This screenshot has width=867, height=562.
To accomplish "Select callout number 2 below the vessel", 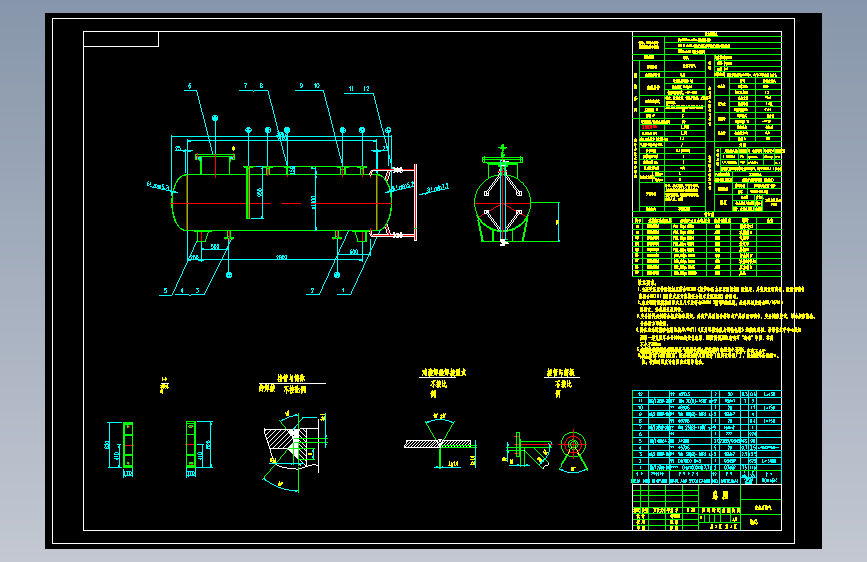I will 312,290.
